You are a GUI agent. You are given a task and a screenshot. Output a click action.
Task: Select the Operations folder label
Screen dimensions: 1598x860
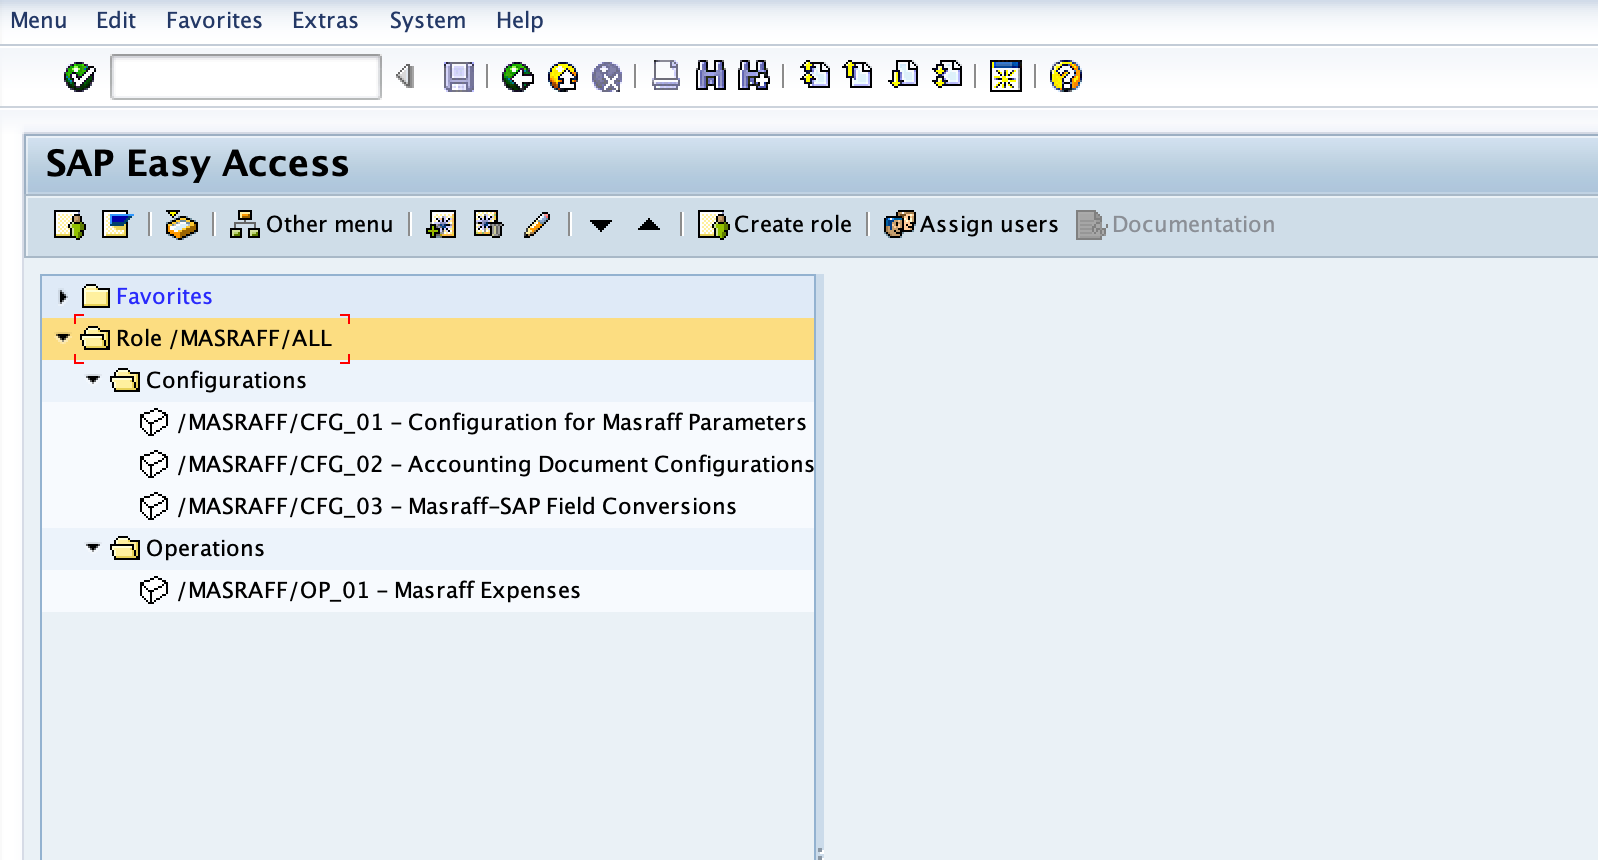205,548
